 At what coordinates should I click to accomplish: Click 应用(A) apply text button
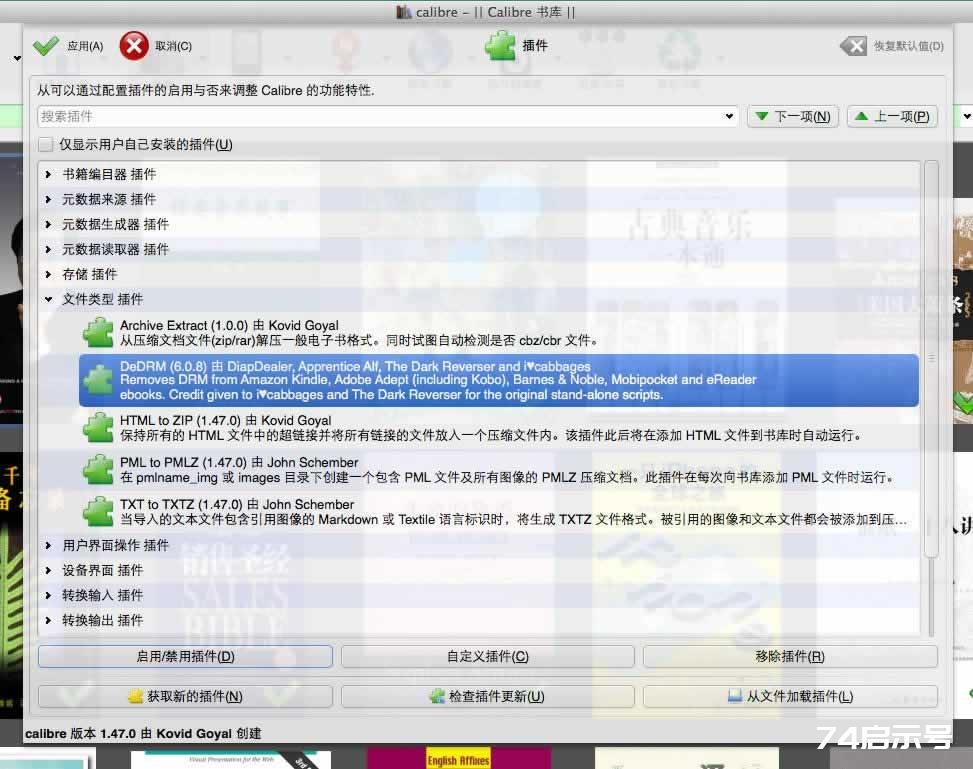coord(85,46)
